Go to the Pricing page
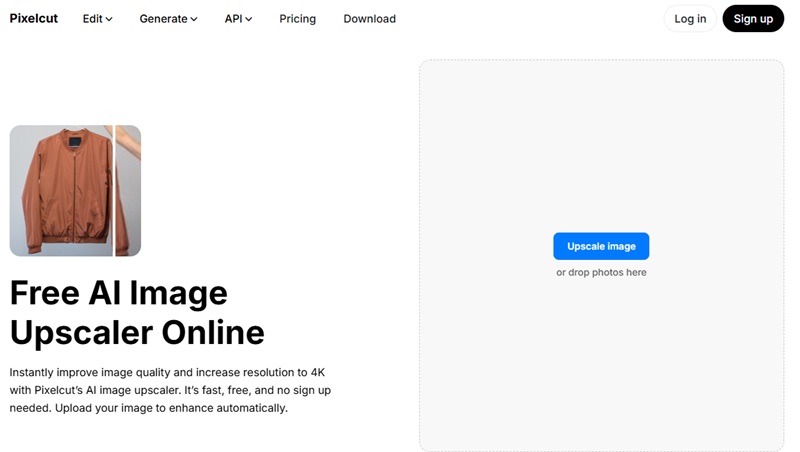The width and height of the screenshot is (800, 452). tap(297, 18)
